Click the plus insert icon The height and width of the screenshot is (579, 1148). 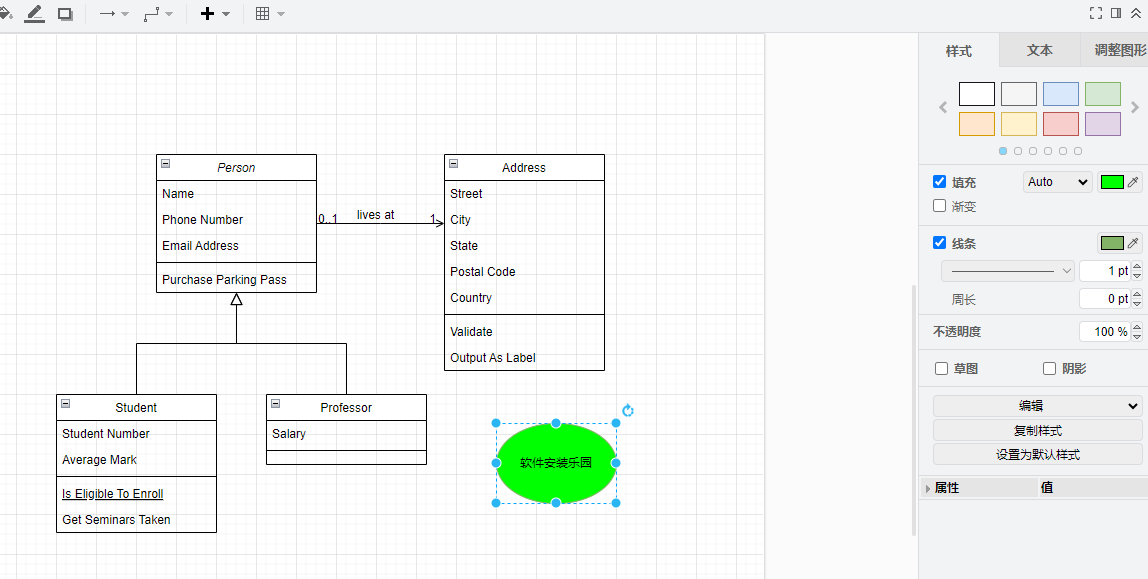[208, 14]
